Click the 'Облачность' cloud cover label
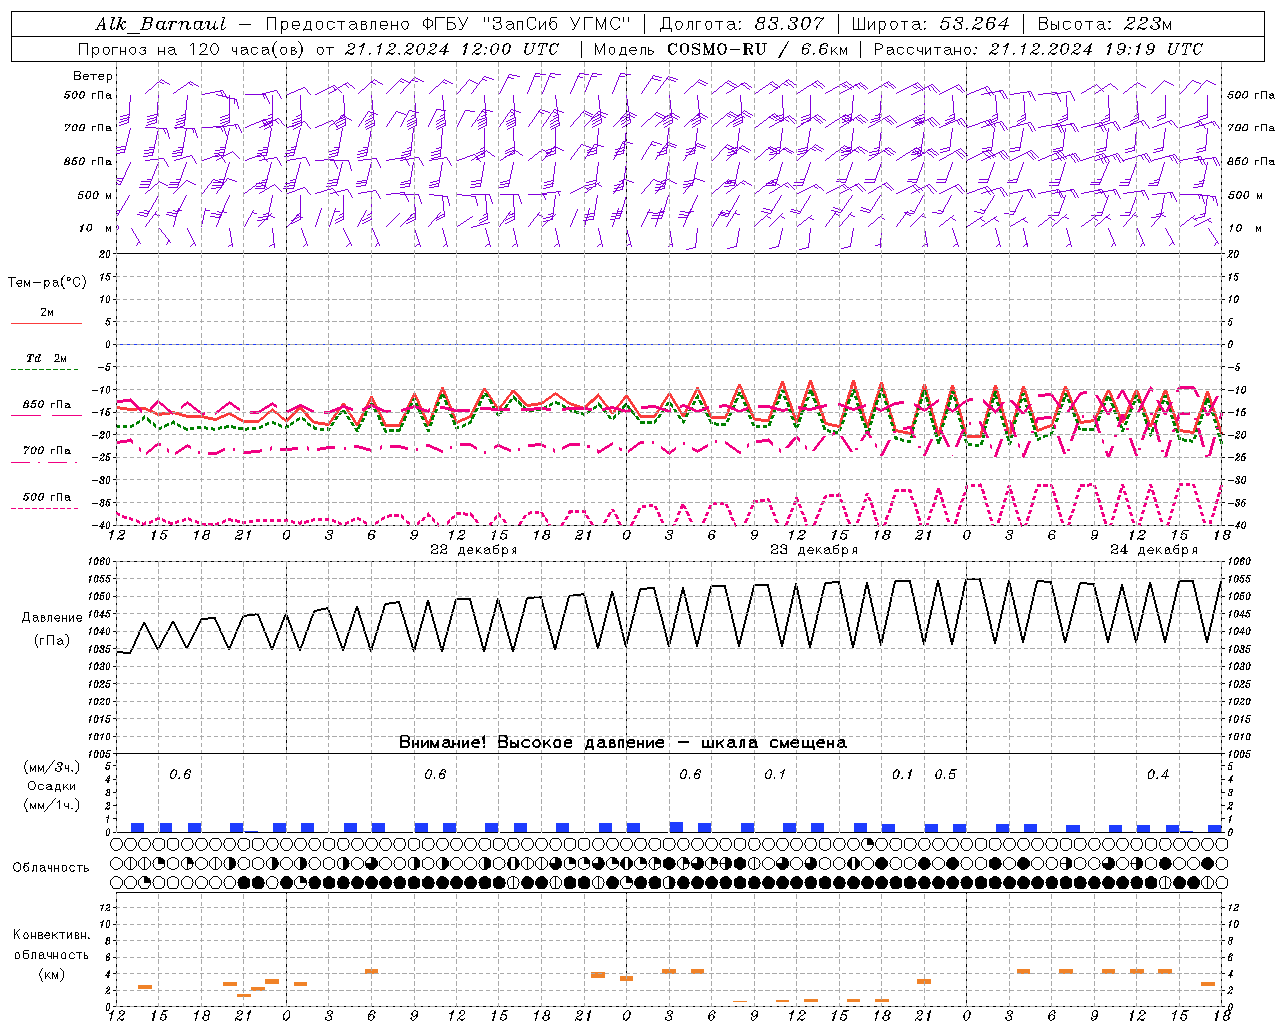Viewport: 1280px width, 1024px height. (x=51, y=867)
